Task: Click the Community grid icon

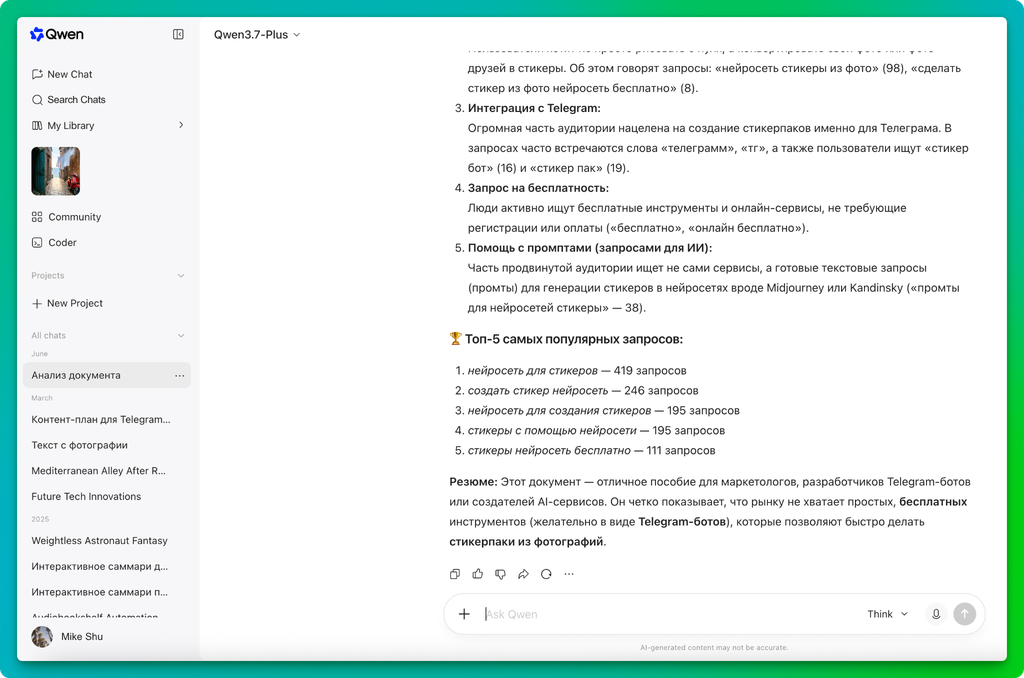Action: tap(37, 217)
